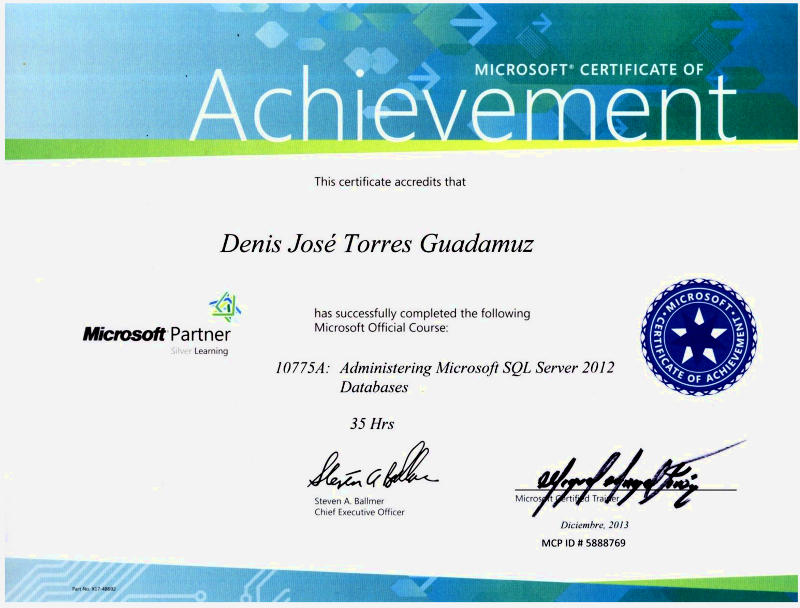Click the blue Microsoft Certificate of Achievement seal
This screenshot has width=800, height=608.
tap(699, 337)
